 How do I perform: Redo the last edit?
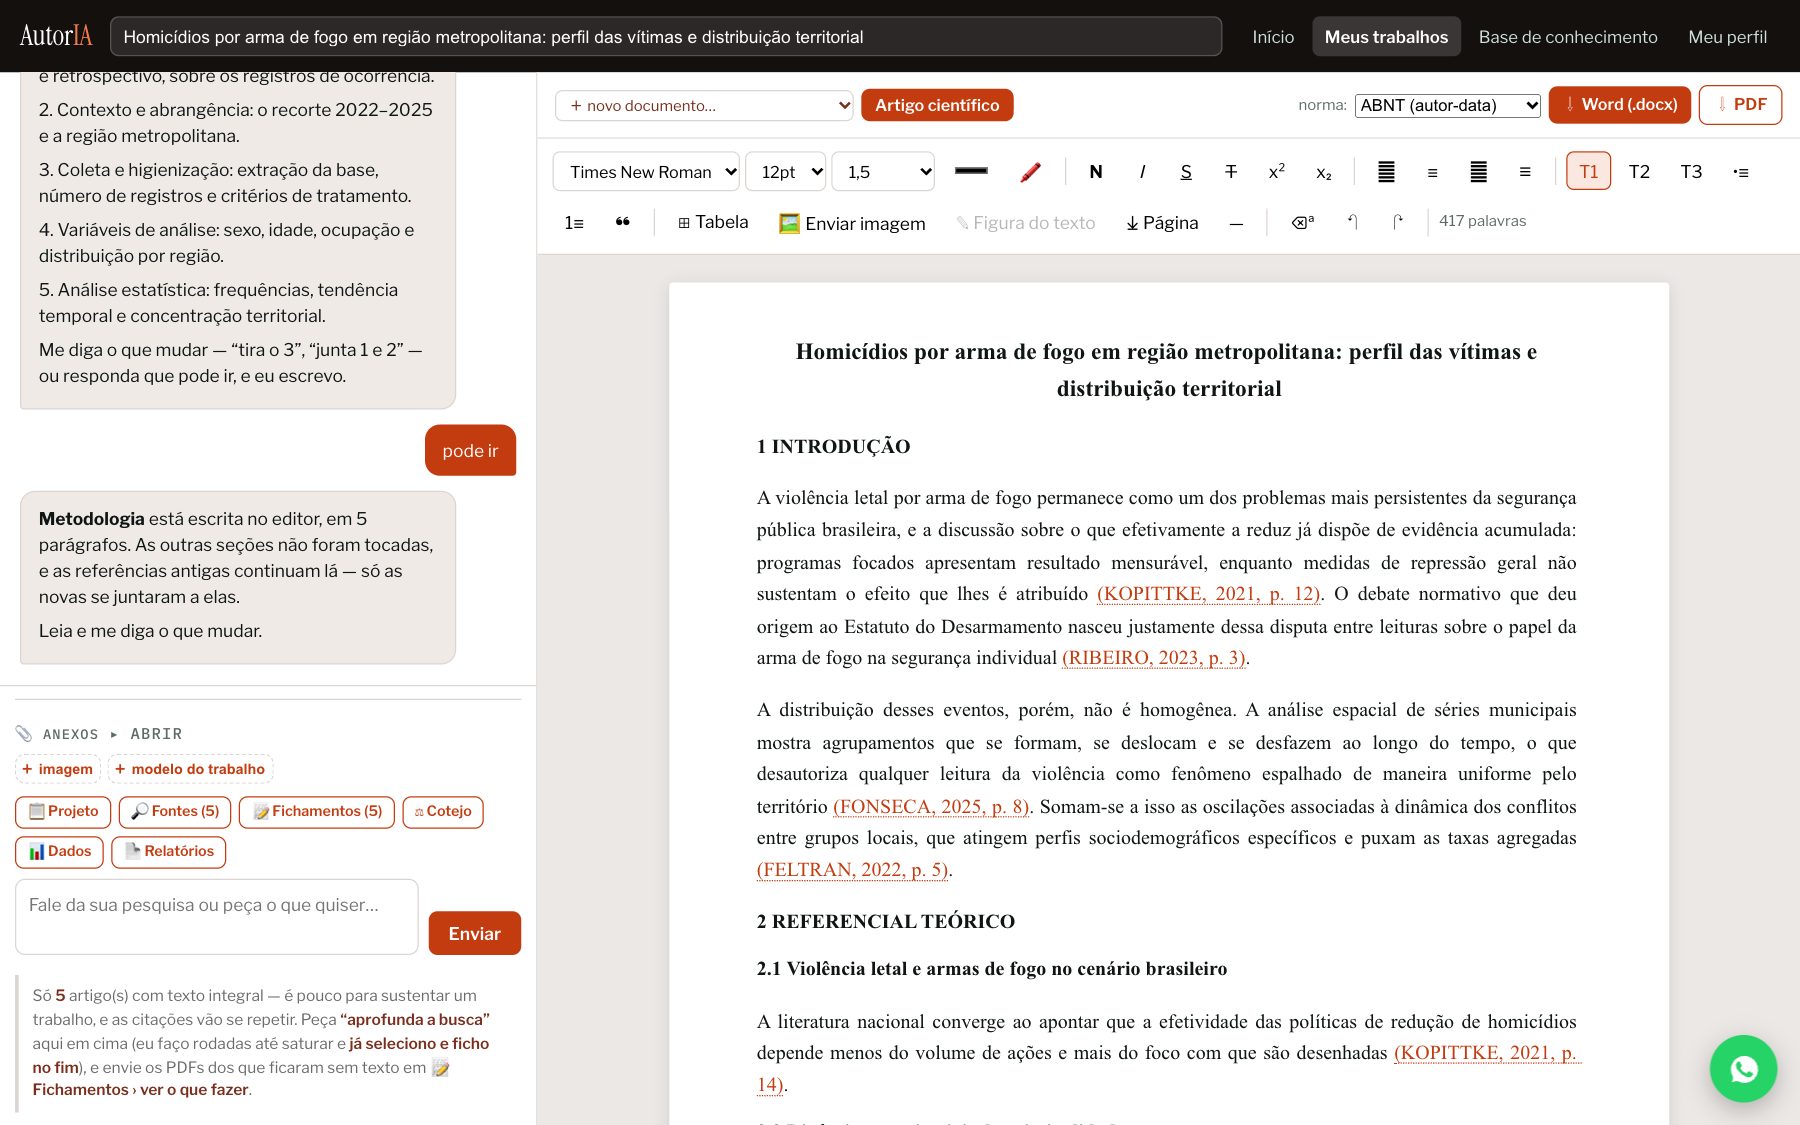[1397, 222]
